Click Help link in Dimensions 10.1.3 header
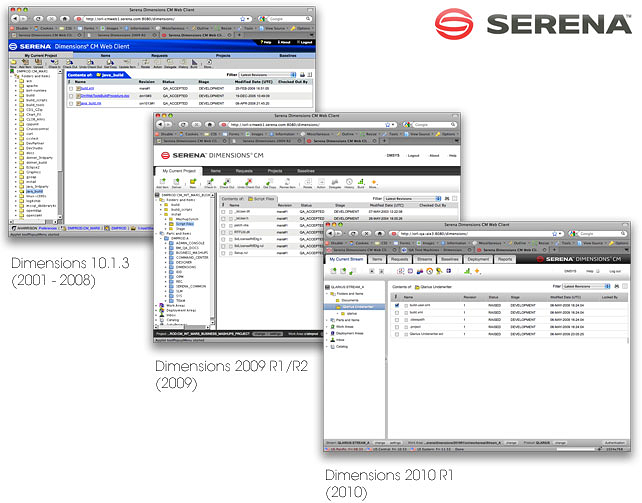 pos(266,42)
